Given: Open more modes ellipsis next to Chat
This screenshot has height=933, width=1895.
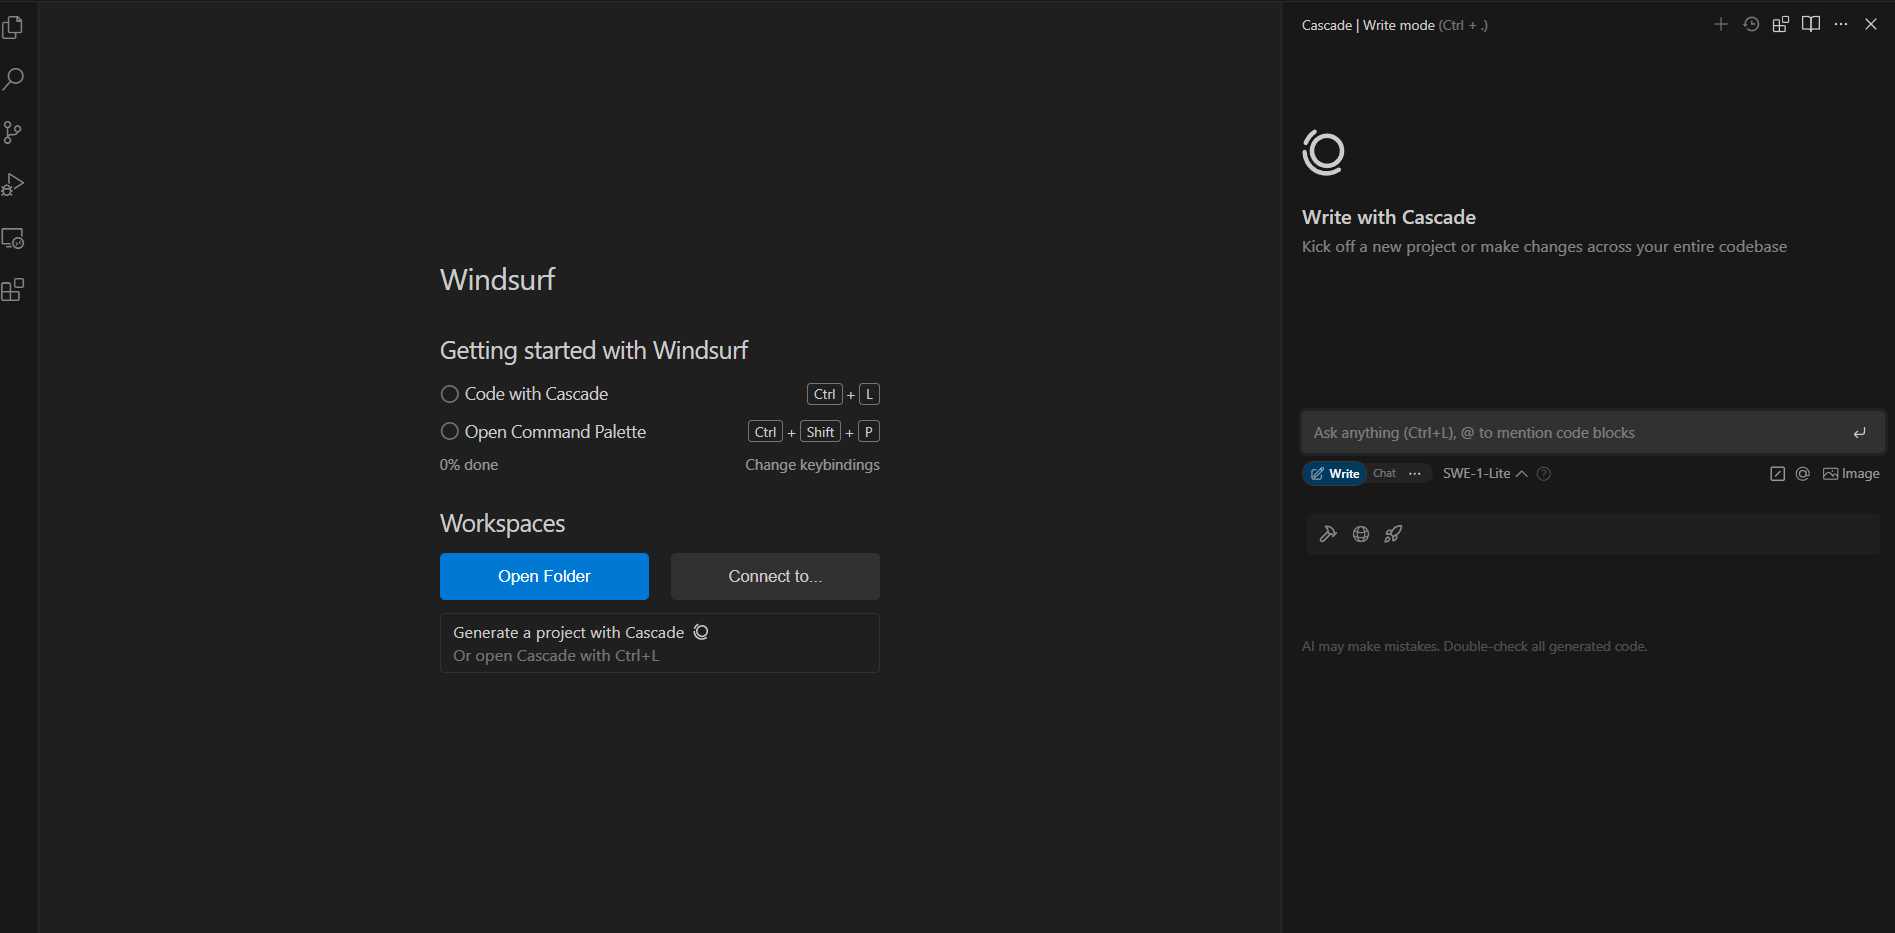Looking at the screenshot, I should coord(1415,474).
